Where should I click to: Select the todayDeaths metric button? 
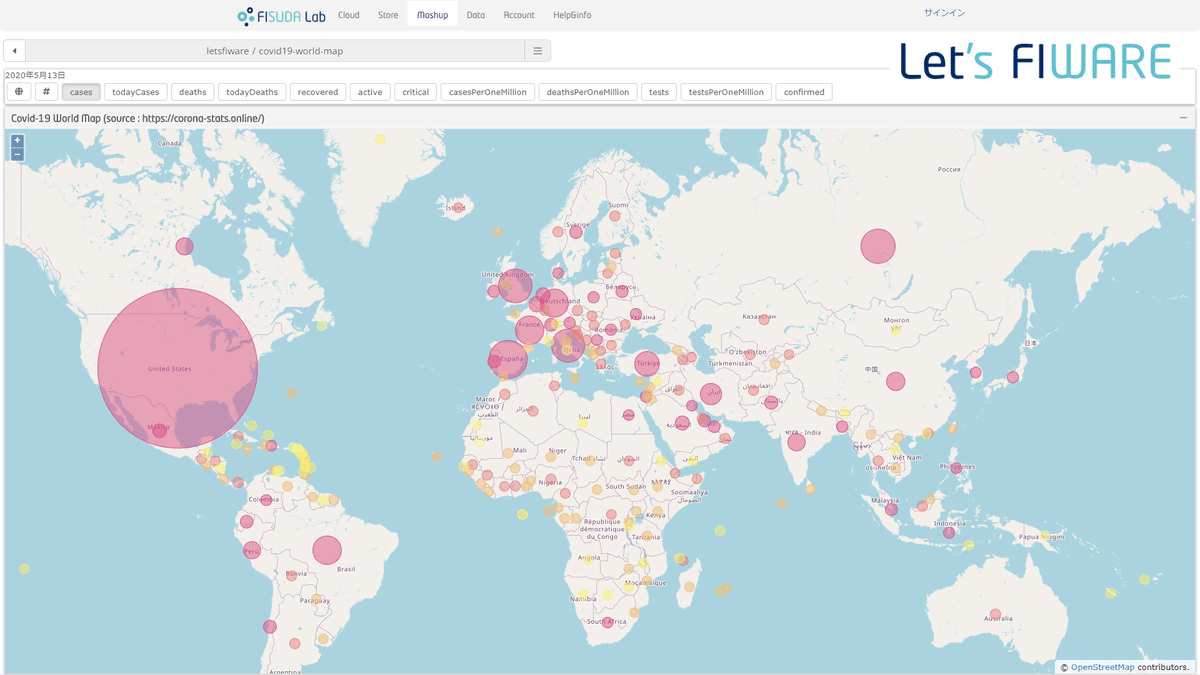252,92
